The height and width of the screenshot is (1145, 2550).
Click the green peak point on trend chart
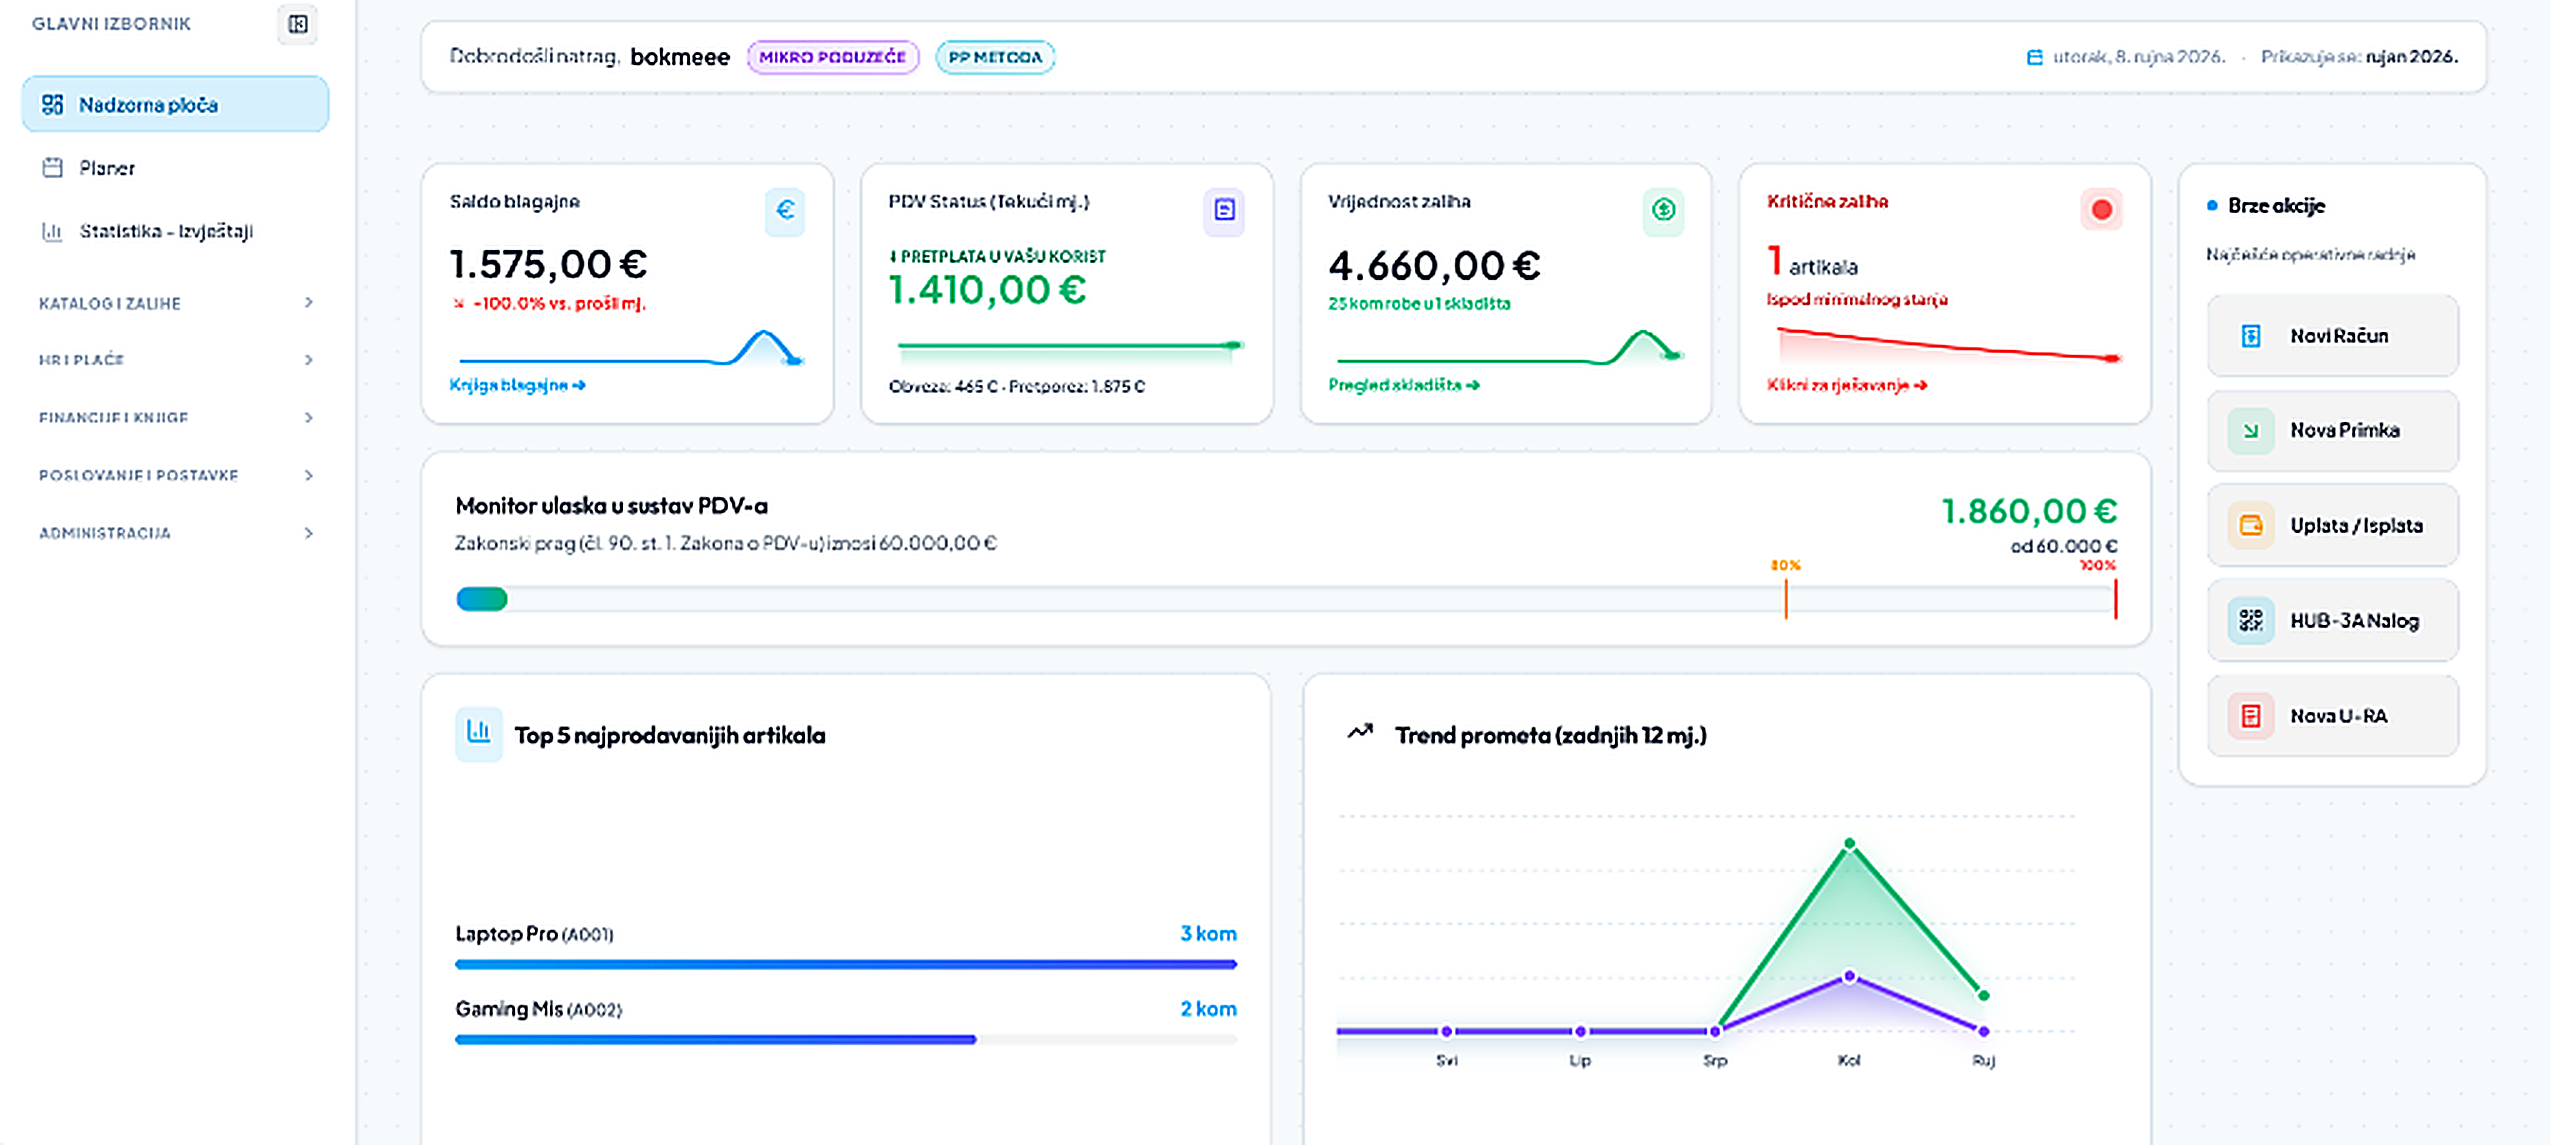click(1849, 844)
